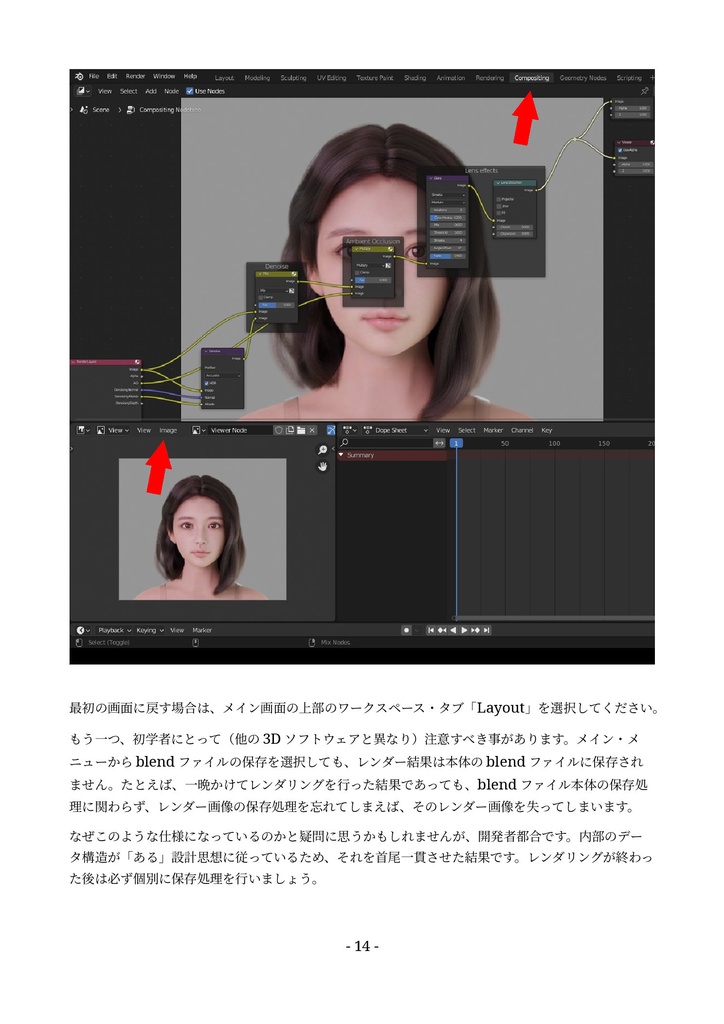This screenshot has height=1024, width=724.
Task: Open the Multiply blend type dropdown
Action: pyautogui.click(x=369, y=266)
